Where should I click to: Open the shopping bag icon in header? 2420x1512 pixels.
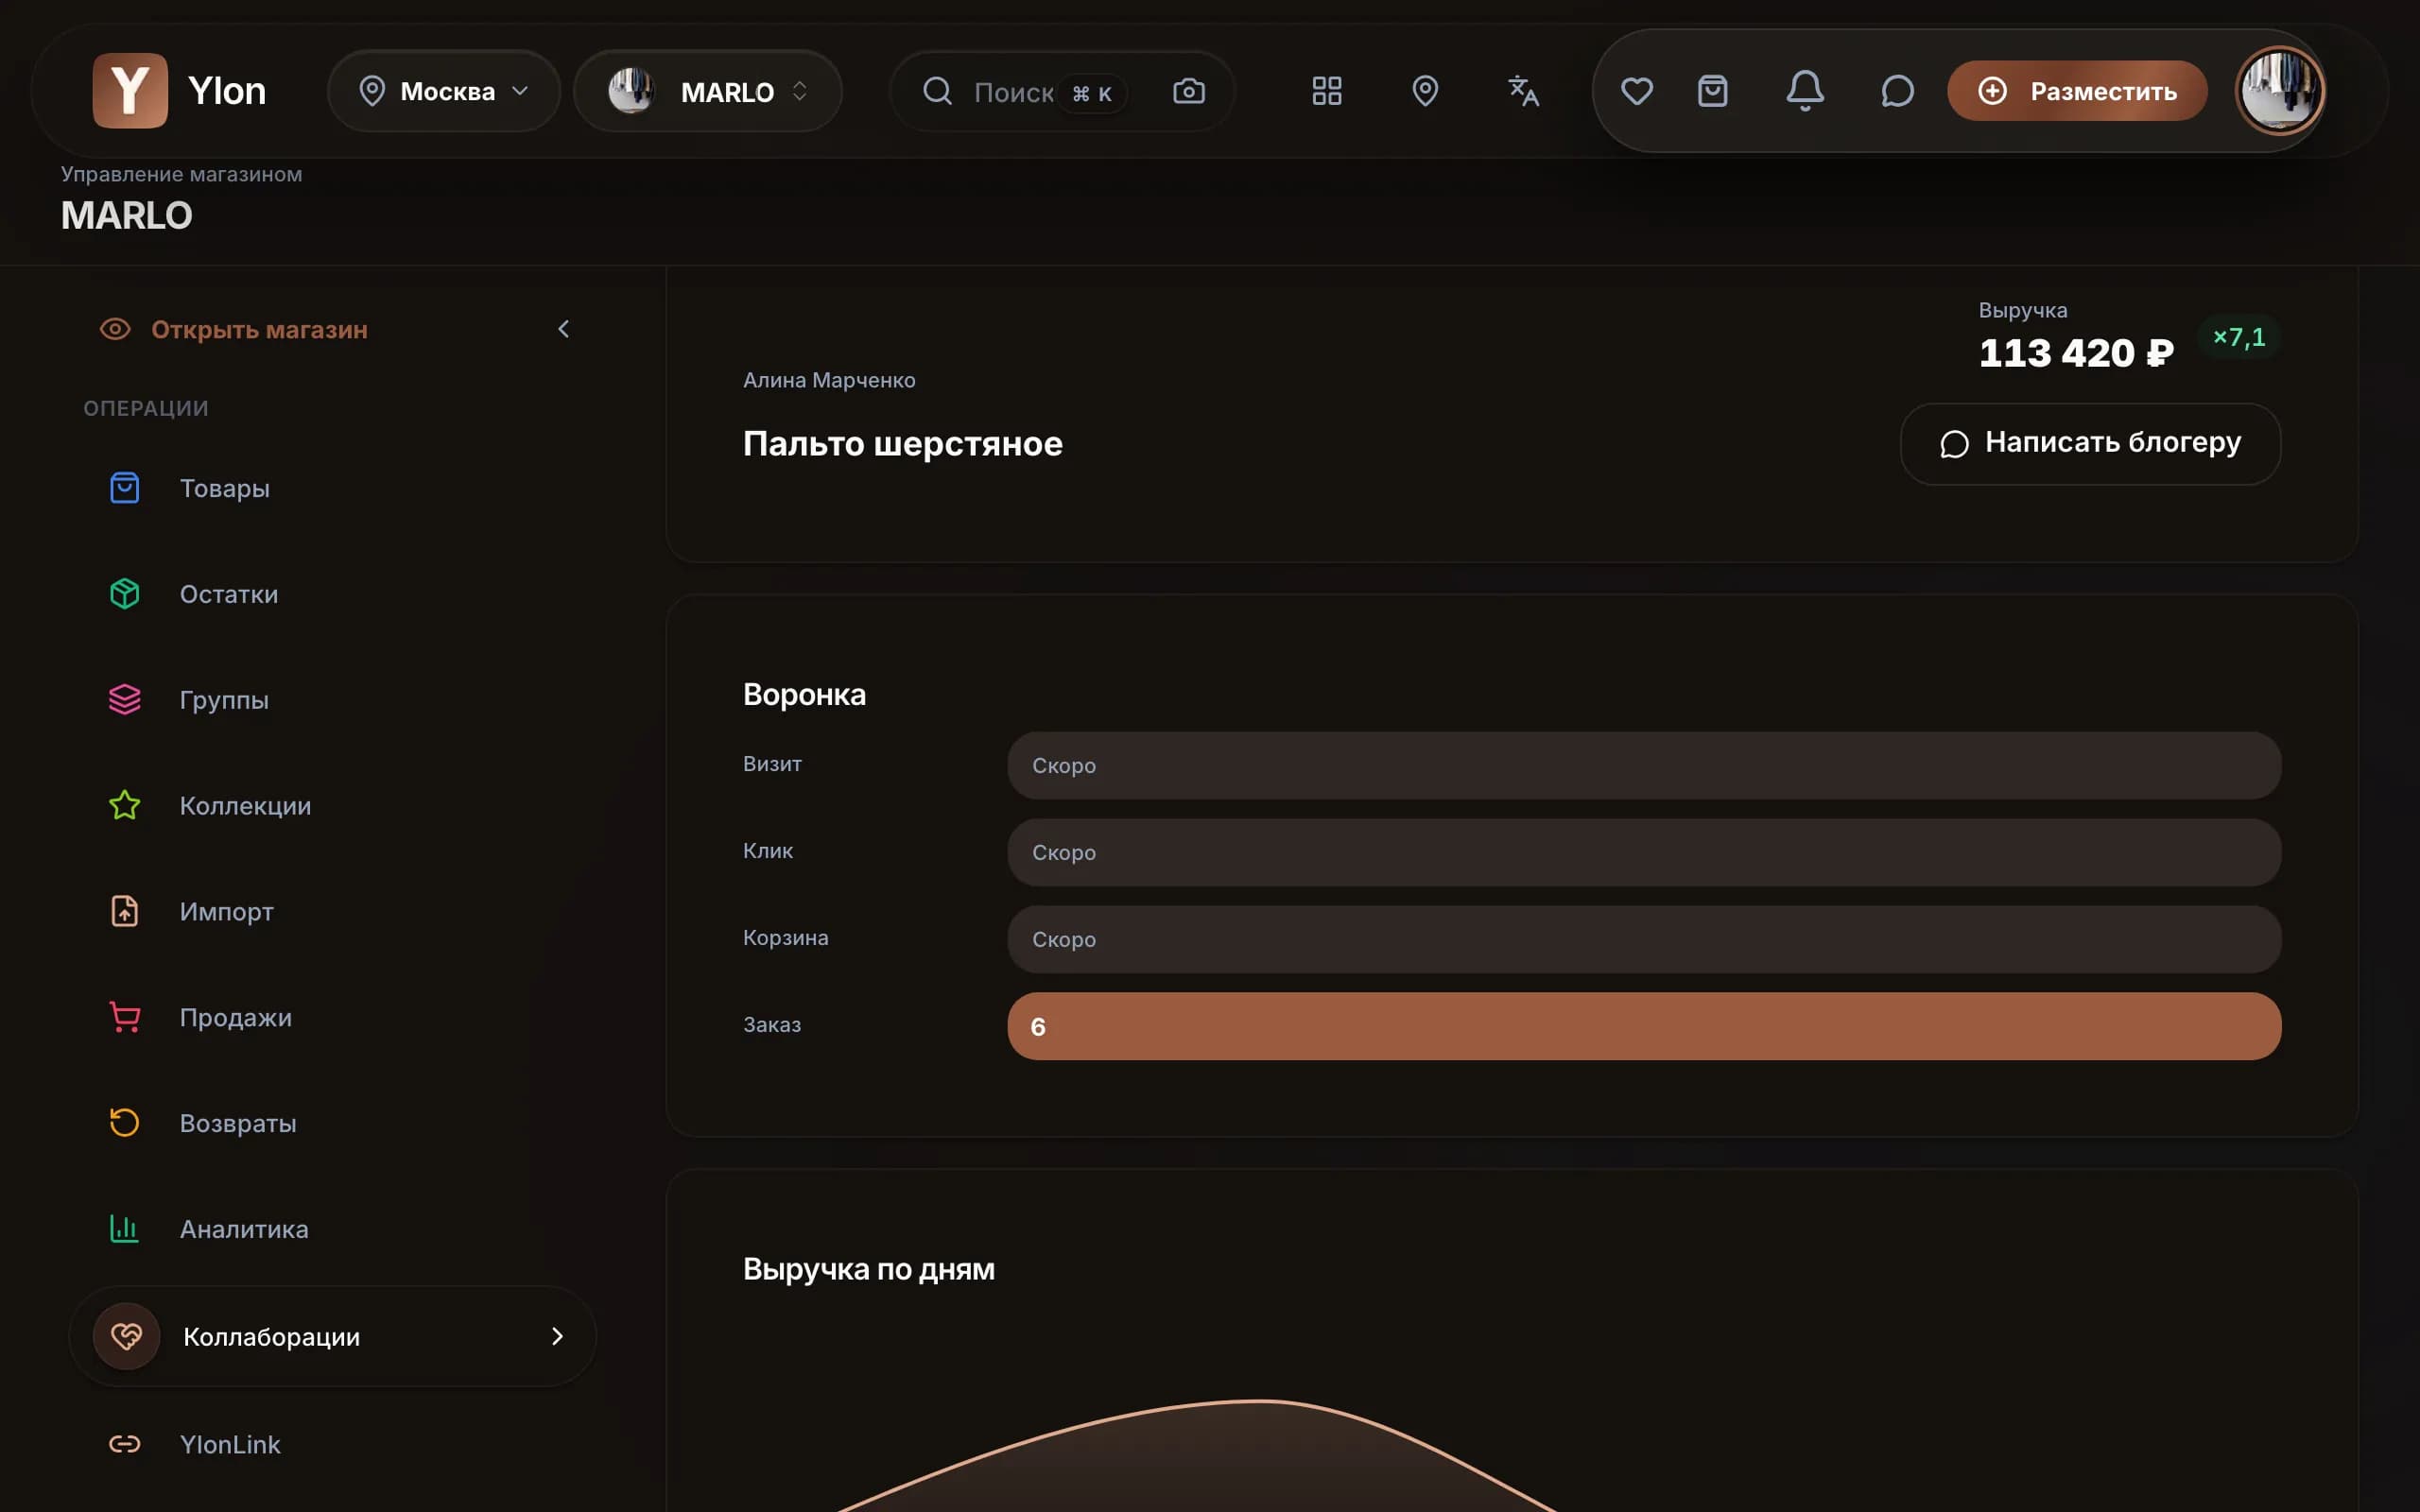pos(1713,91)
